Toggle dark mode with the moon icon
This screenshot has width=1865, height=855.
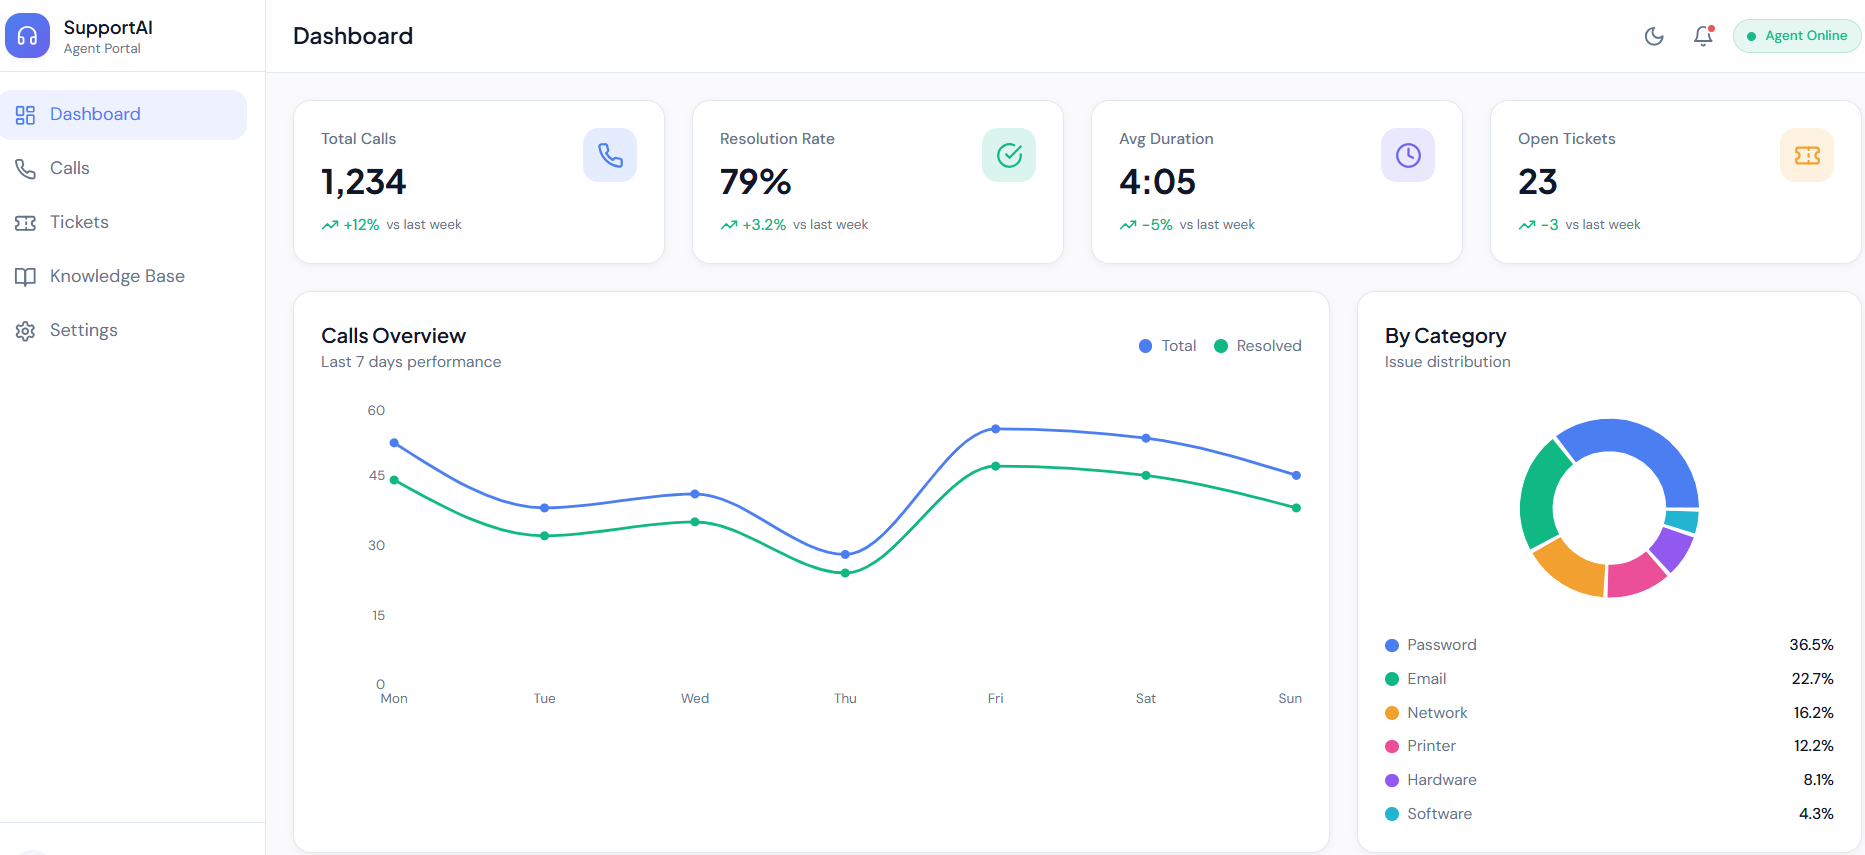(x=1654, y=36)
